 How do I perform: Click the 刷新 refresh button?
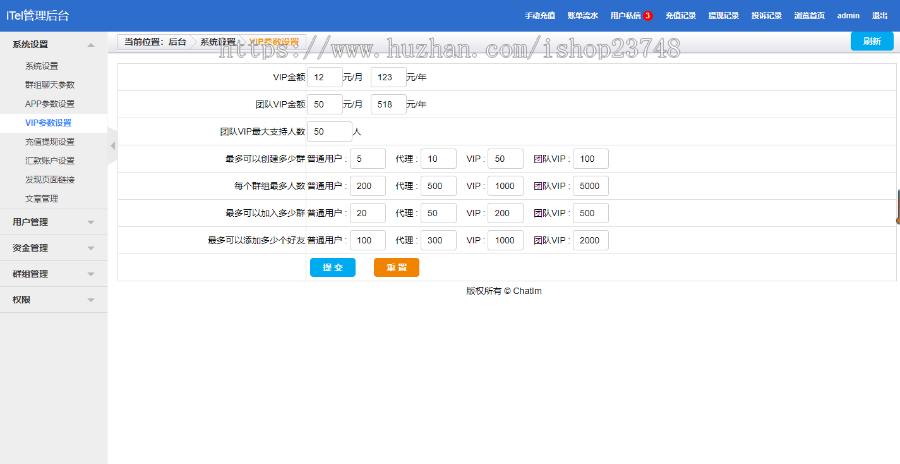[x=871, y=41]
